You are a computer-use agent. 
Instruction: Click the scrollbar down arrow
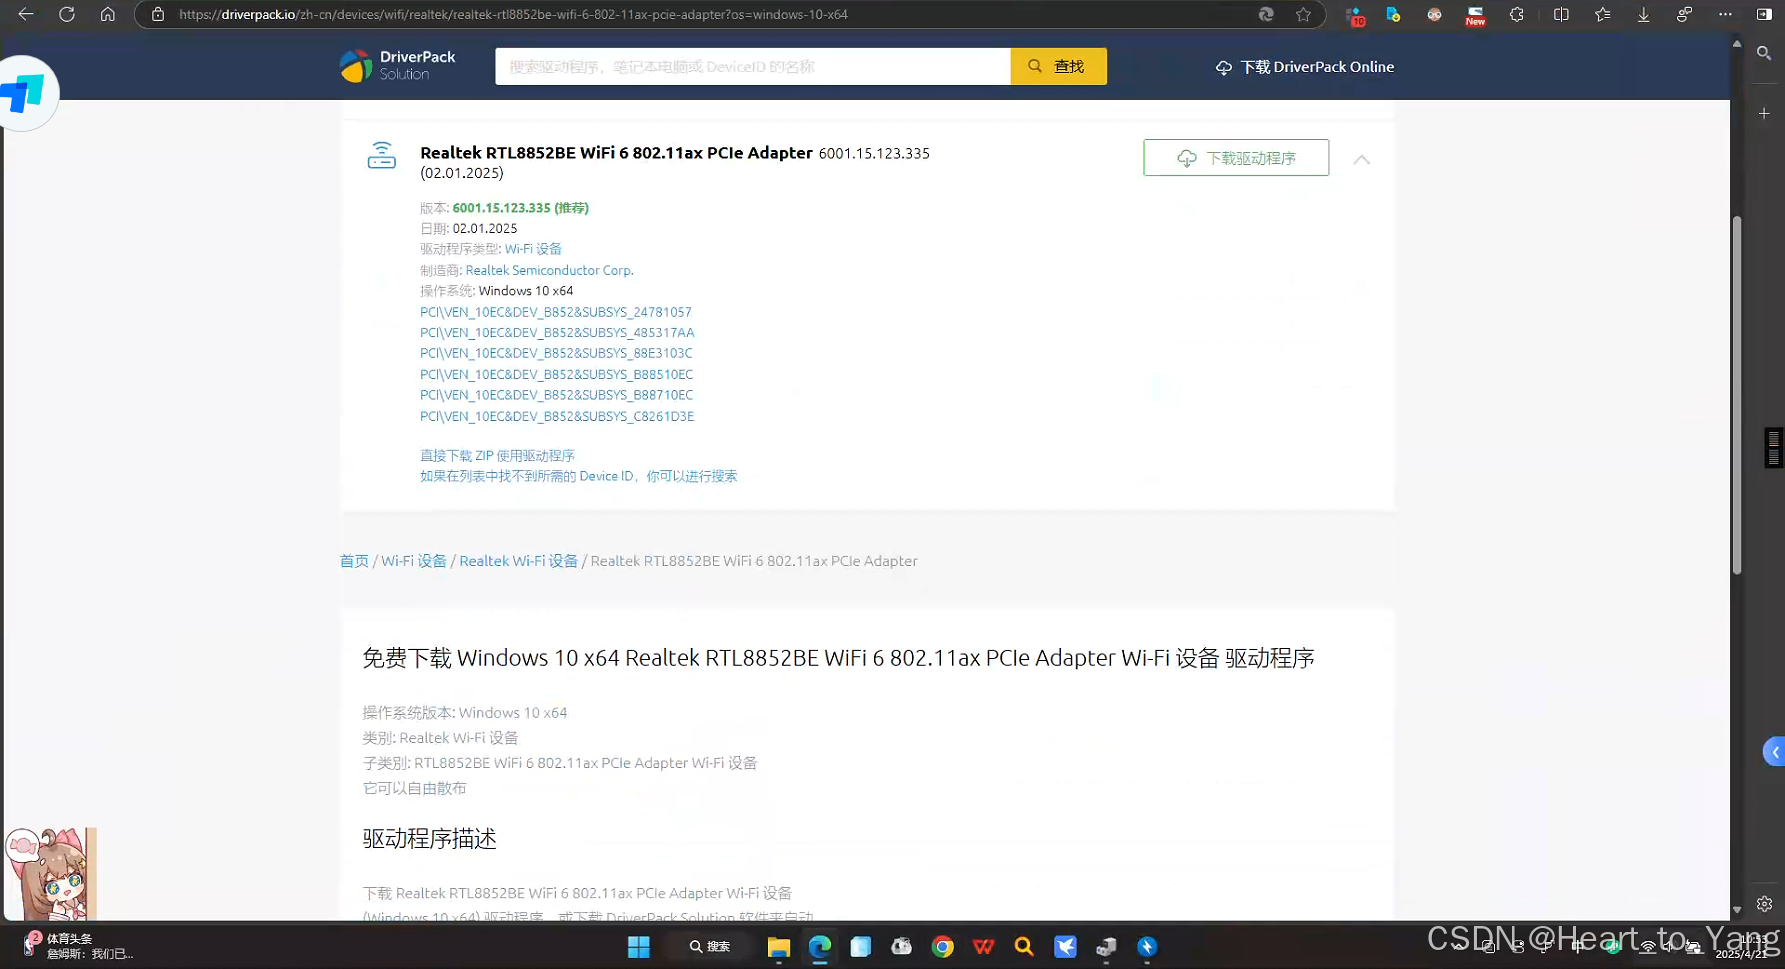click(1737, 909)
